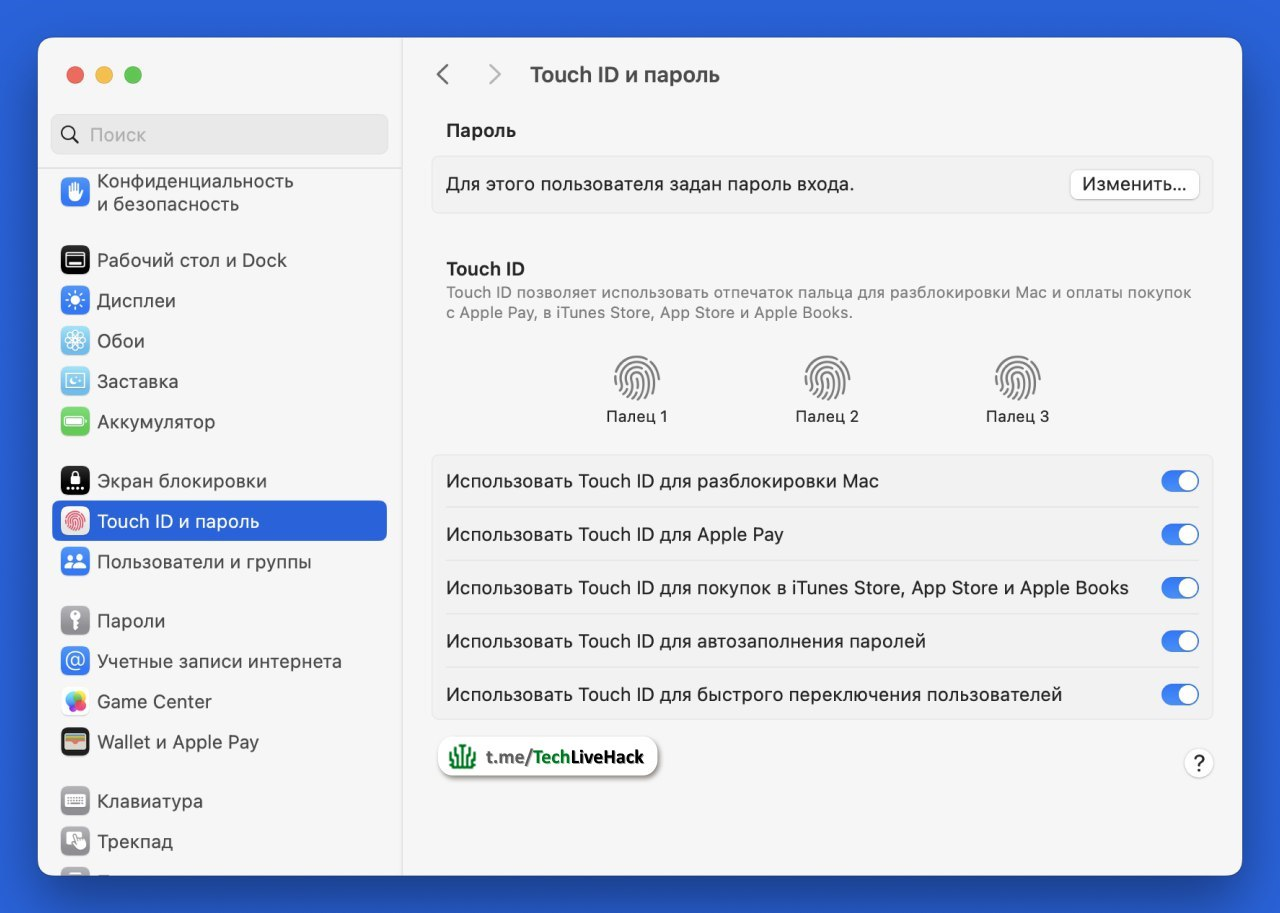Click the Экран блокировки lock icon
The width and height of the screenshot is (1280, 913).
[x=75, y=481]
